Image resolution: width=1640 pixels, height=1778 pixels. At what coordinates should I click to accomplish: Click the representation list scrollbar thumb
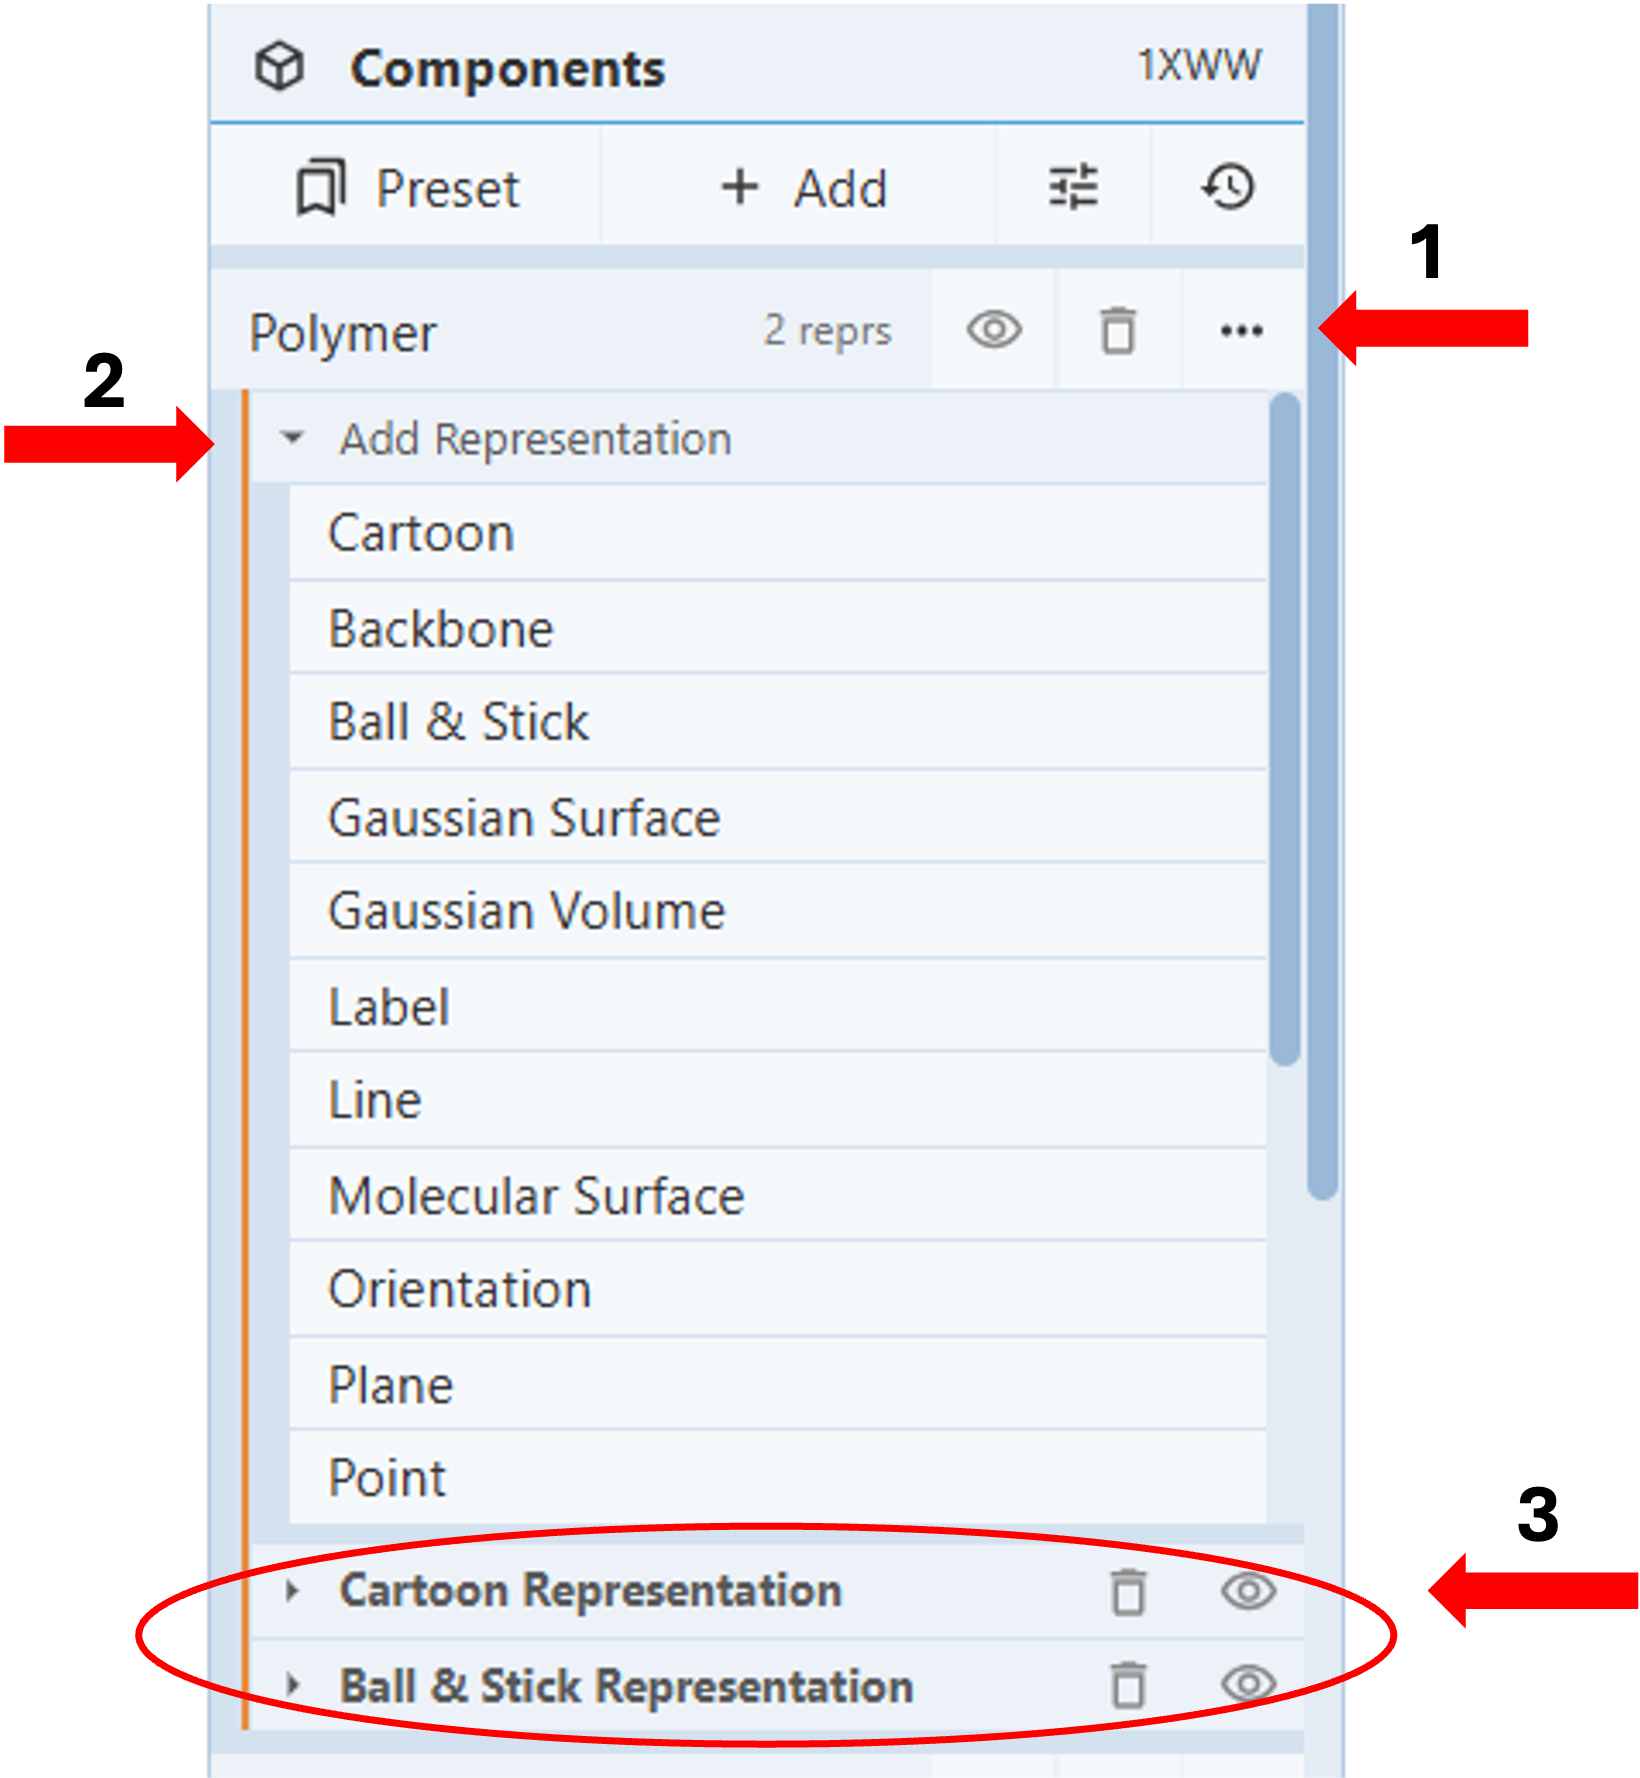pos(1285,730)
